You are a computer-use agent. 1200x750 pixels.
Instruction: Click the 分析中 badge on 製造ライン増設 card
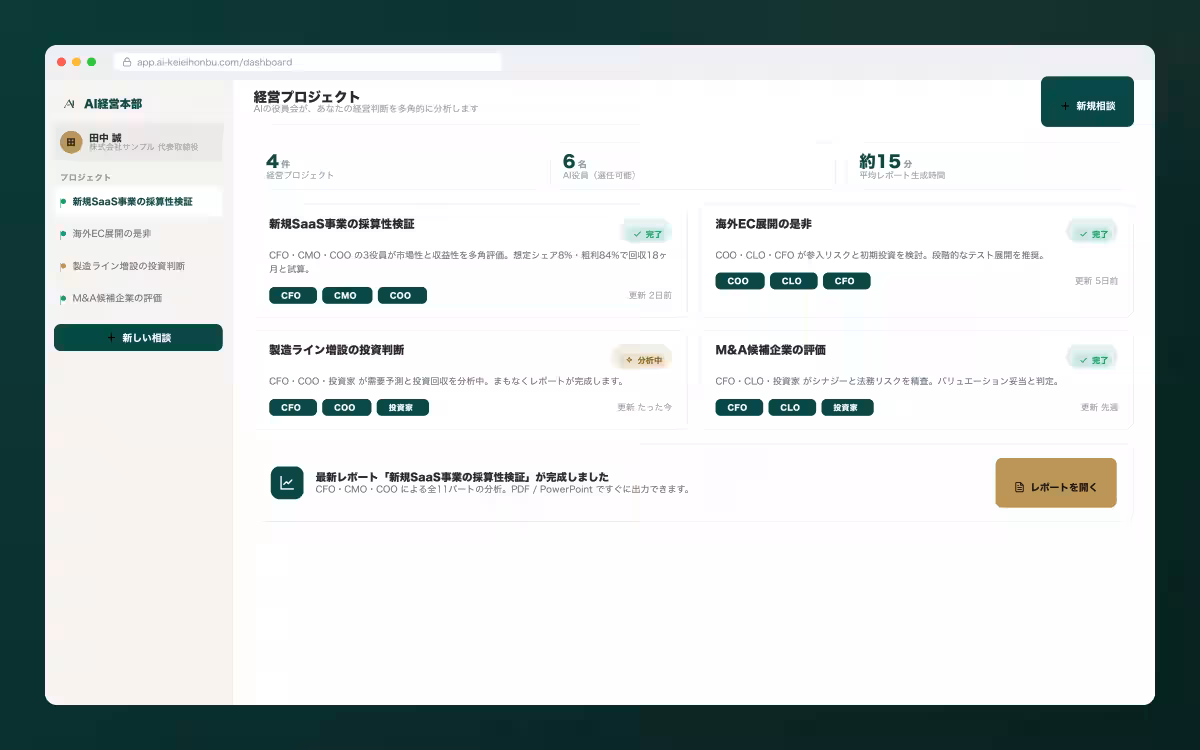click(643, 359)
